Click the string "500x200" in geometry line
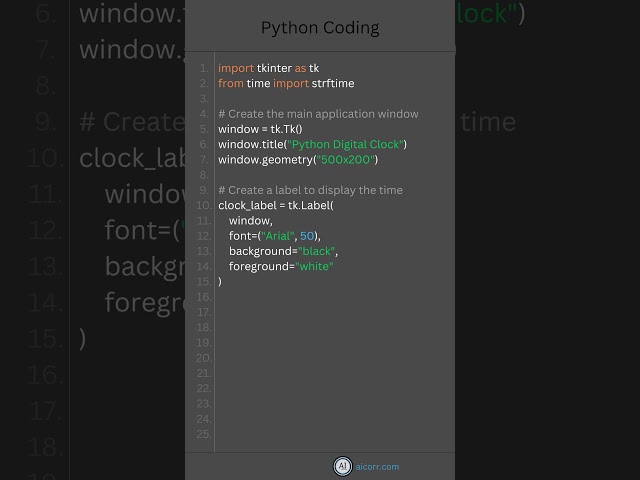This screenshot has height=480, width=640. pos(346,160)
